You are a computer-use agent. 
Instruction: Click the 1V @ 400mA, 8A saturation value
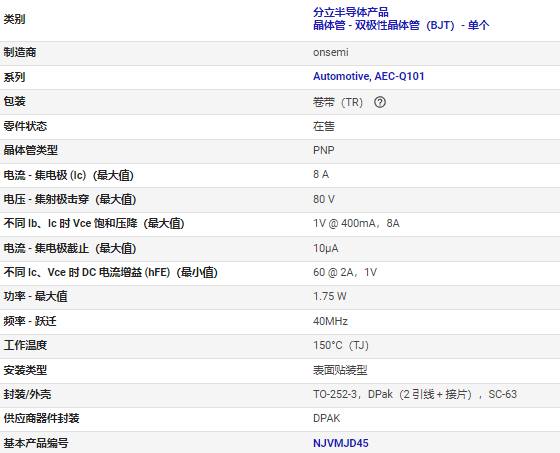pos(356,223)
